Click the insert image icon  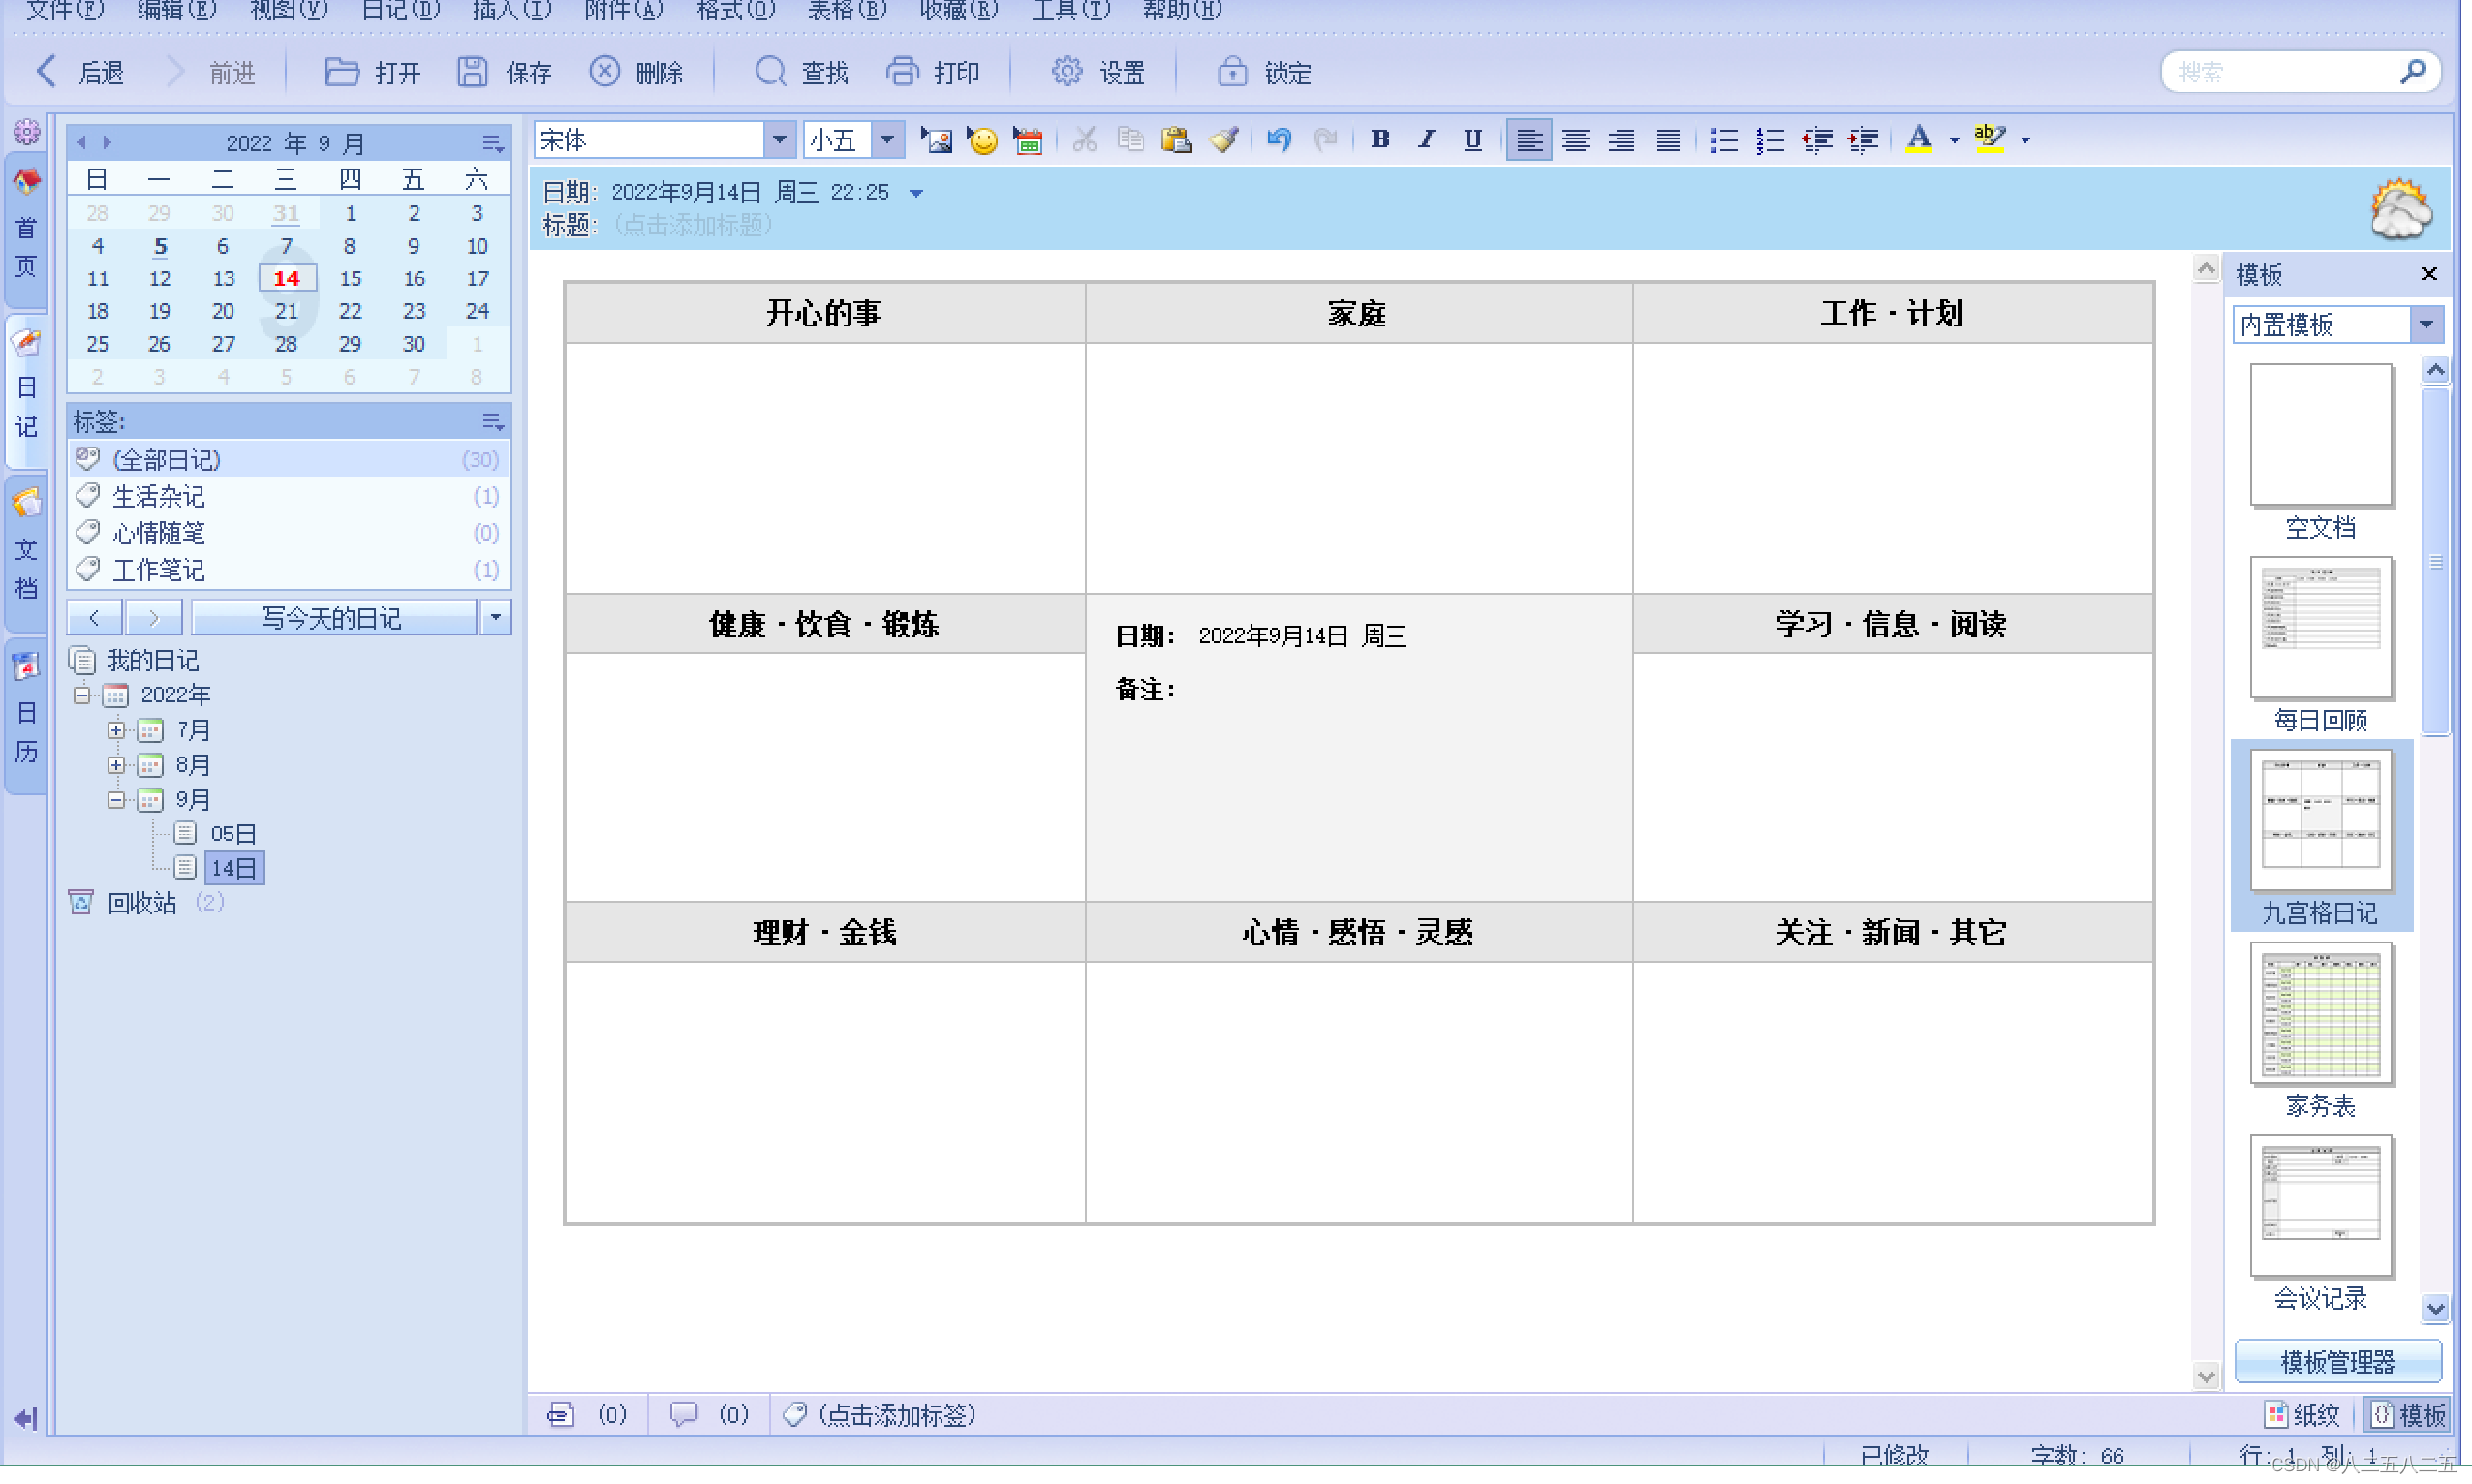tap(936, 140)
